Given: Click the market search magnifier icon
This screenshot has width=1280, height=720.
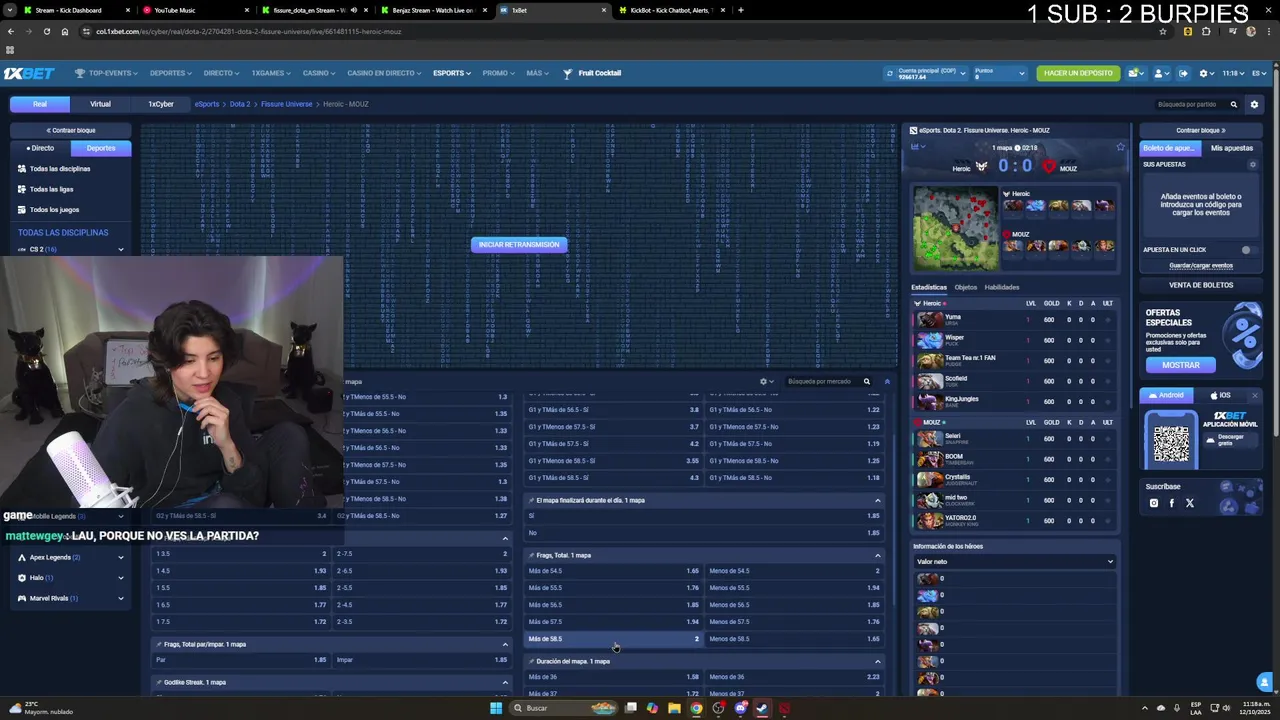Looking at the screenshot, I should 867,381.
